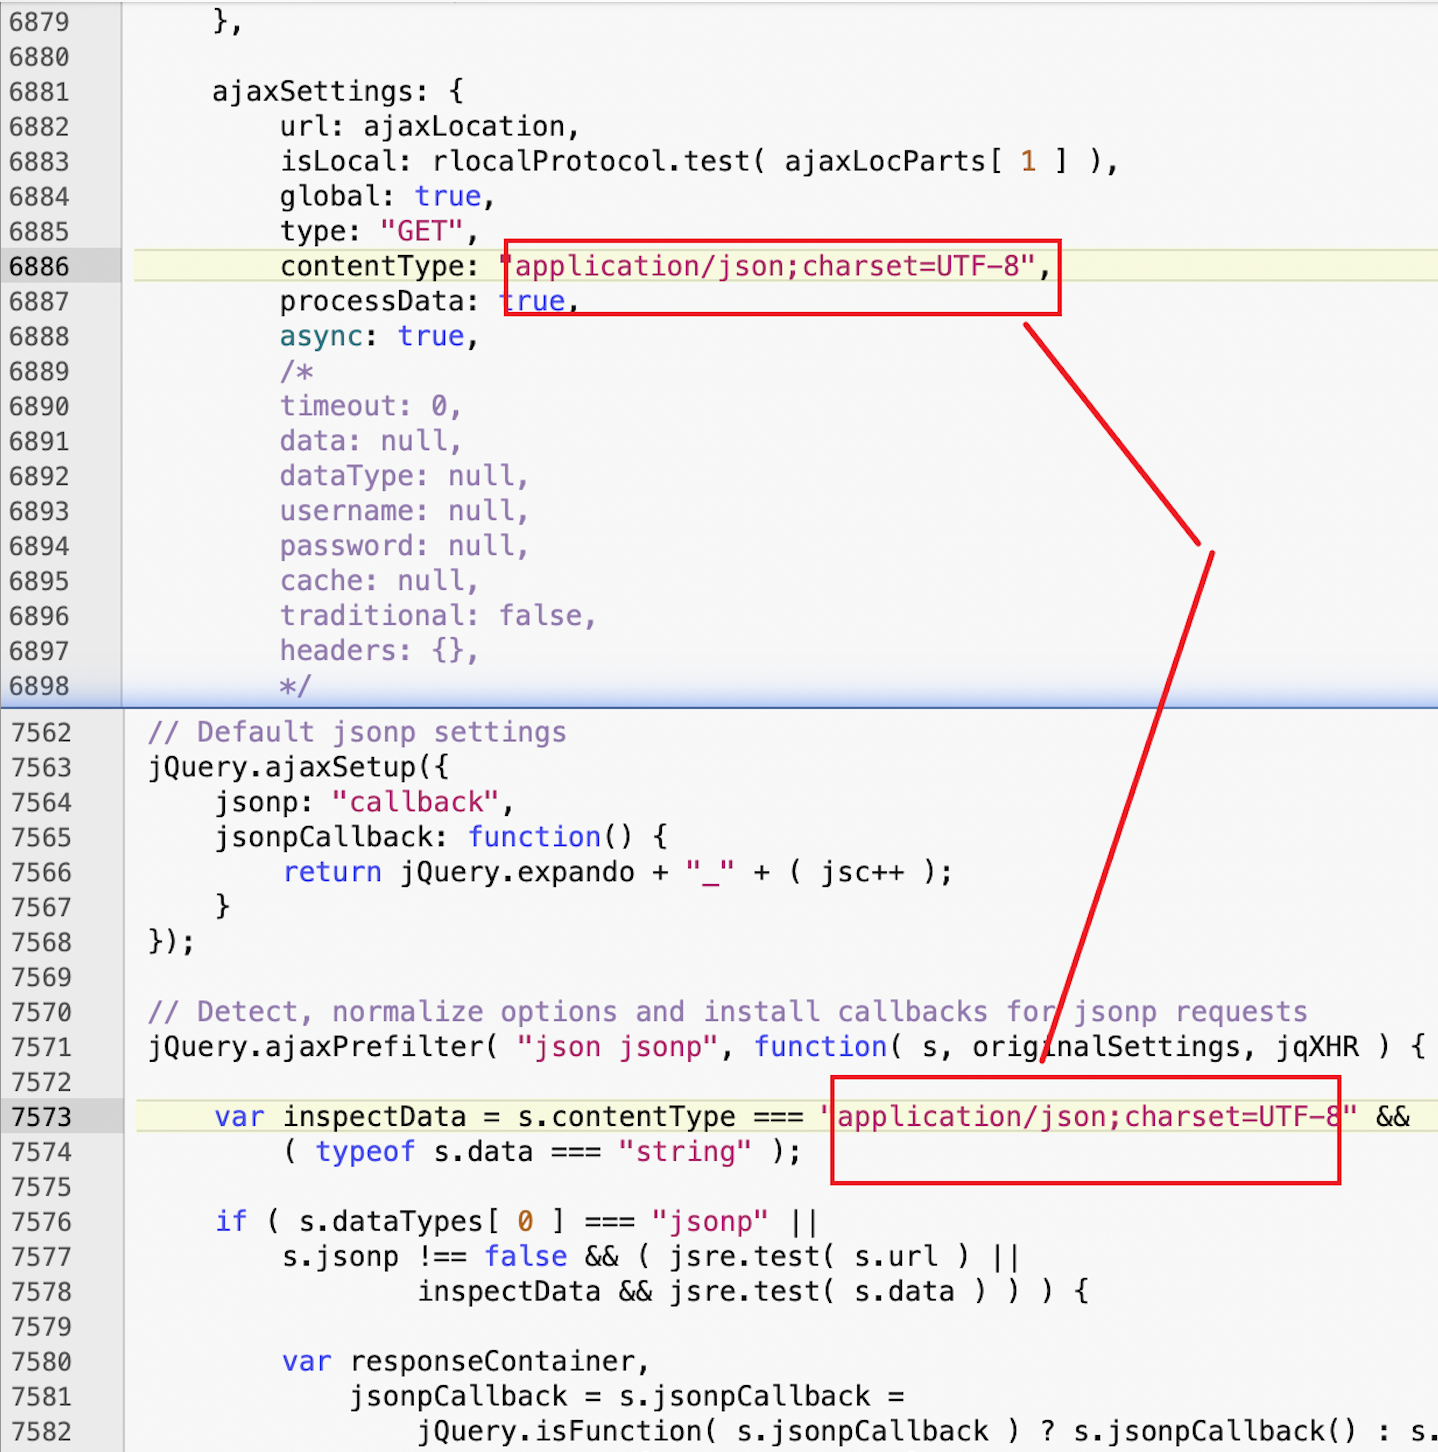
Task: Click "s.jsonp !== false" expression
Action: point(425,1257)
